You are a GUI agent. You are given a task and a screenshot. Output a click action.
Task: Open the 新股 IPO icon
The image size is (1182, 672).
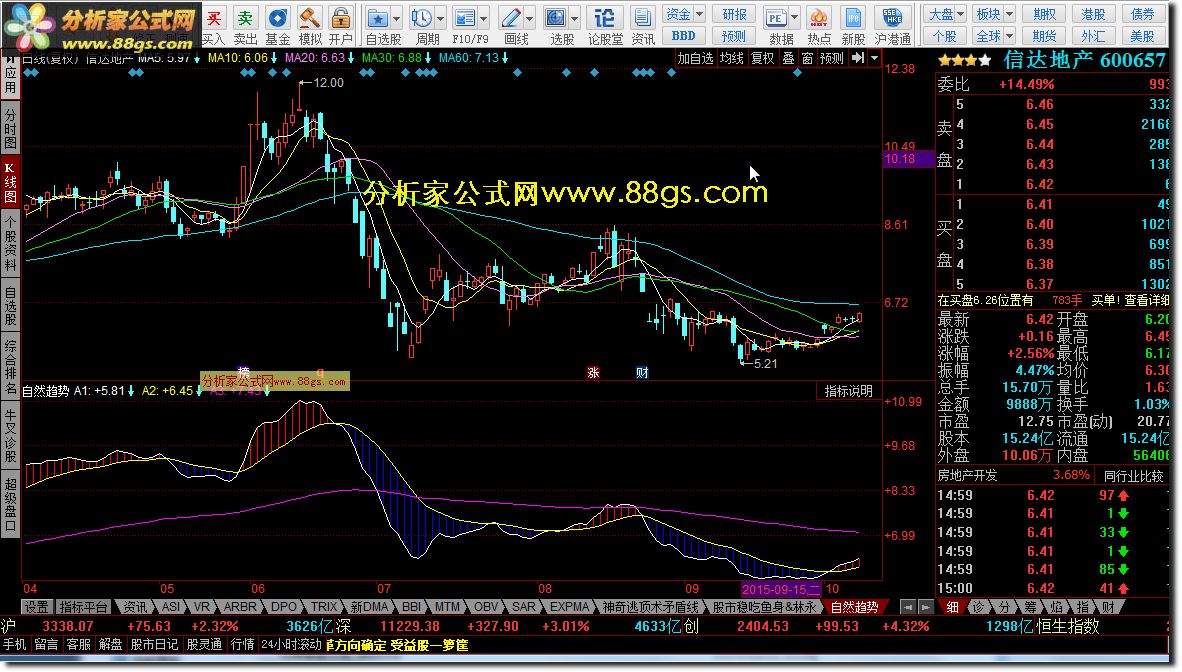(853, 18)
